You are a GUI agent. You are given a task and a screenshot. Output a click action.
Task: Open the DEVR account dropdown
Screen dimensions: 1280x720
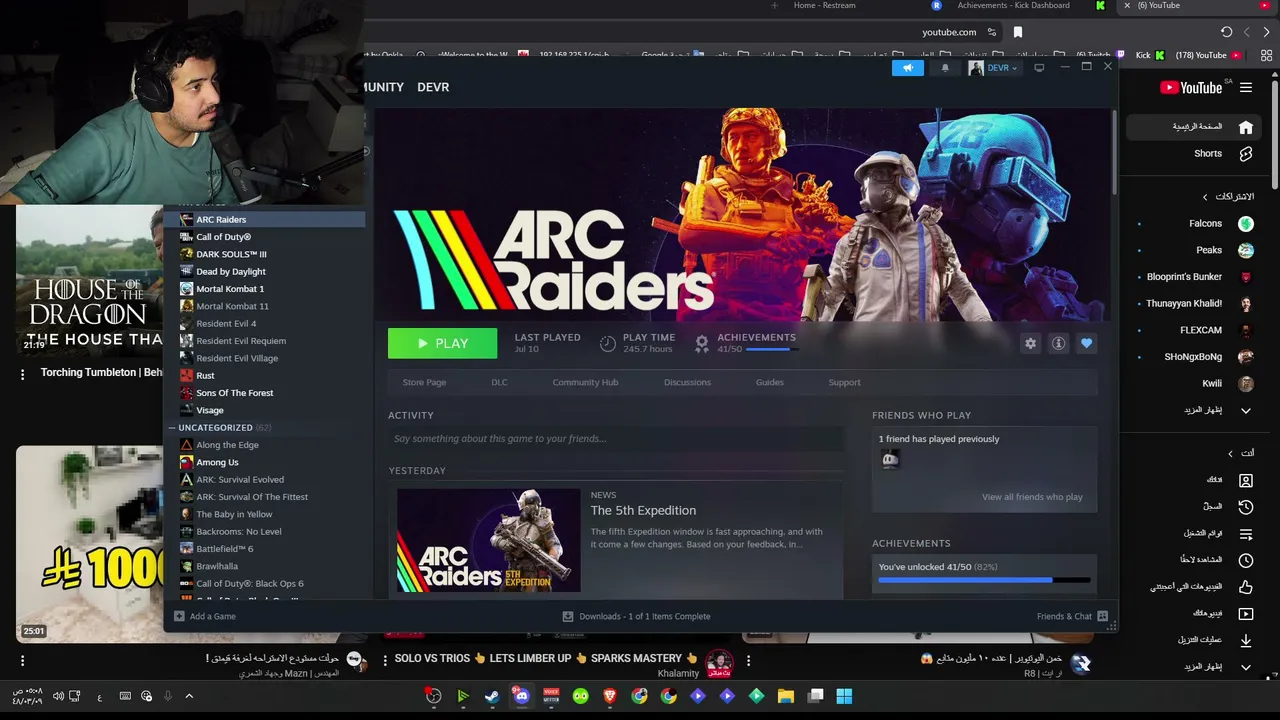pyautogui.click(x=993, y=68)
